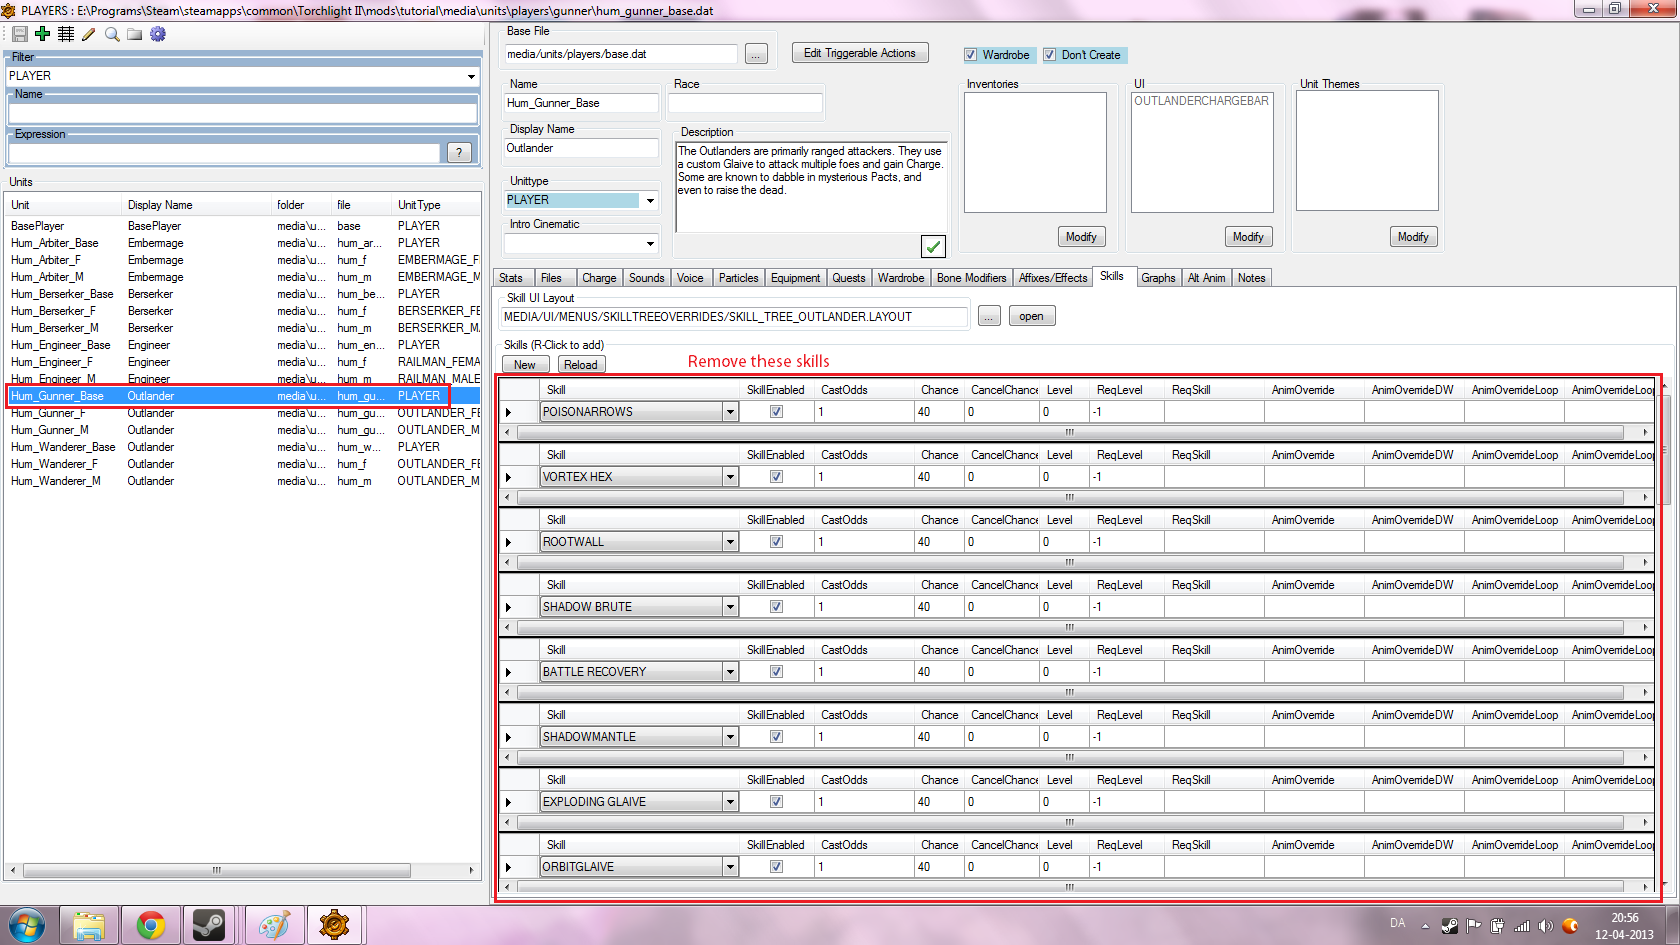Screen dimensions: 1680x945
Task: Open the grid view toolbar icon
Action: (x=66, y=34)
